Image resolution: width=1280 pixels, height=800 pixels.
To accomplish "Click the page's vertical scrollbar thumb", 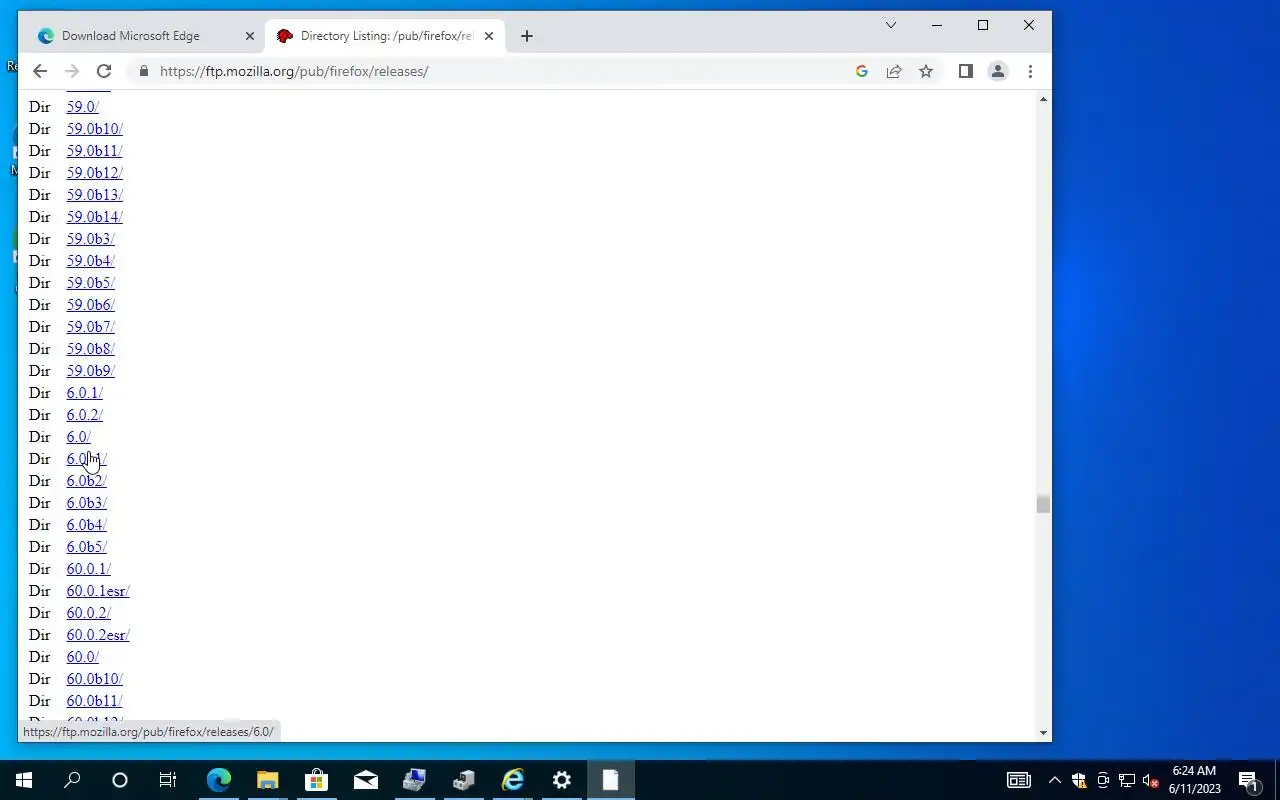I will [x=1043, y=504].
